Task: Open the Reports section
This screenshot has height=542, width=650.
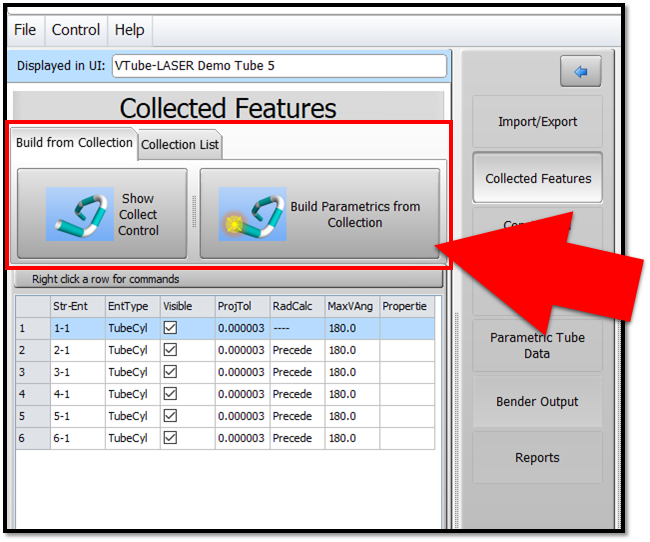Action: (537, 458)
